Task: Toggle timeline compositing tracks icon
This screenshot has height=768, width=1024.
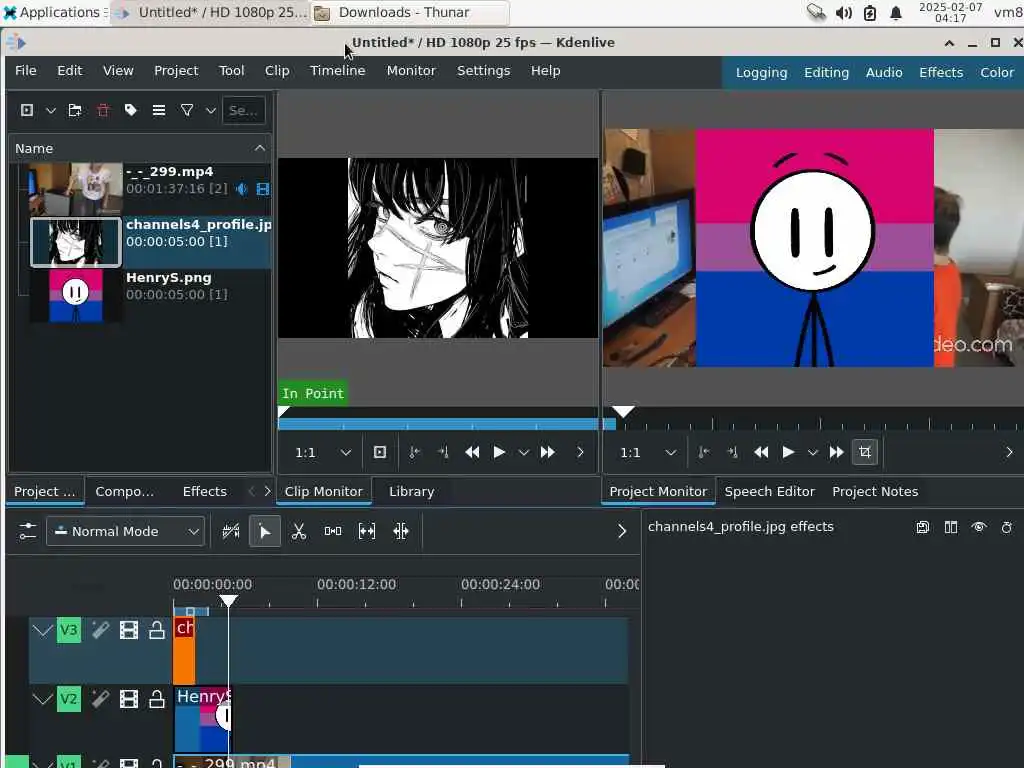Action: pos(231,532)
